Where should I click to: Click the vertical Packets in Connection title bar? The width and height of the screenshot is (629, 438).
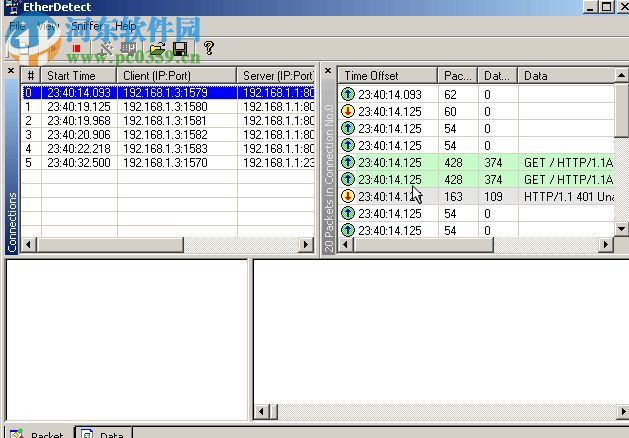coord(329,164)
